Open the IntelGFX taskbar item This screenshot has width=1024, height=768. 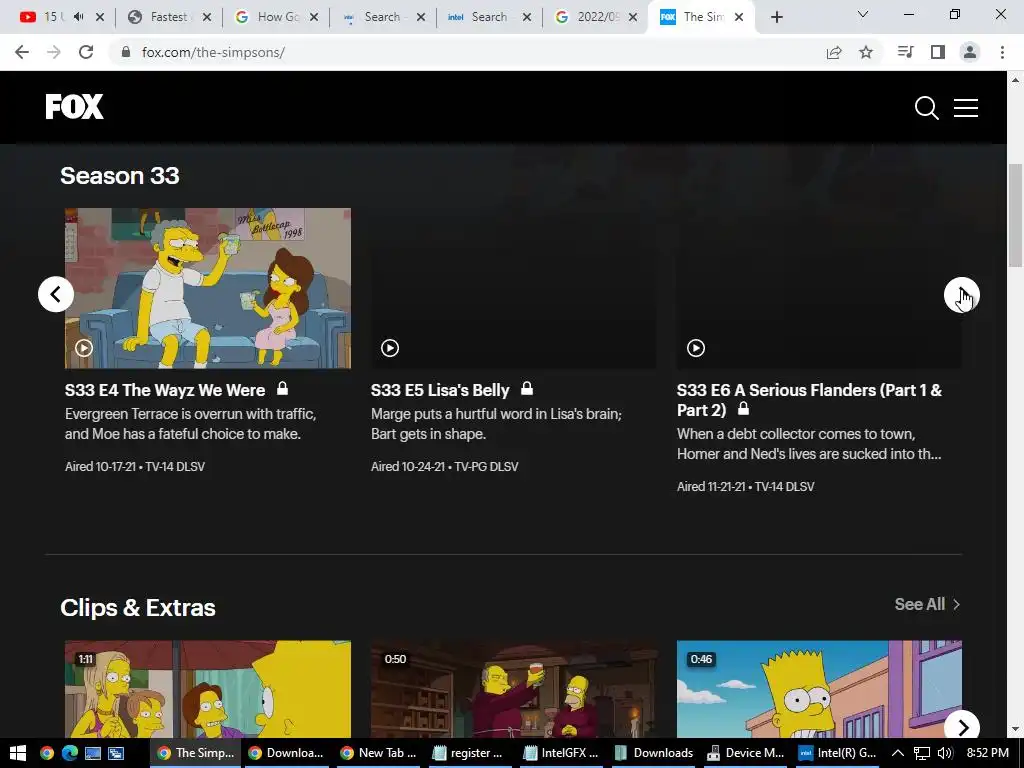[x=562, y=753]
